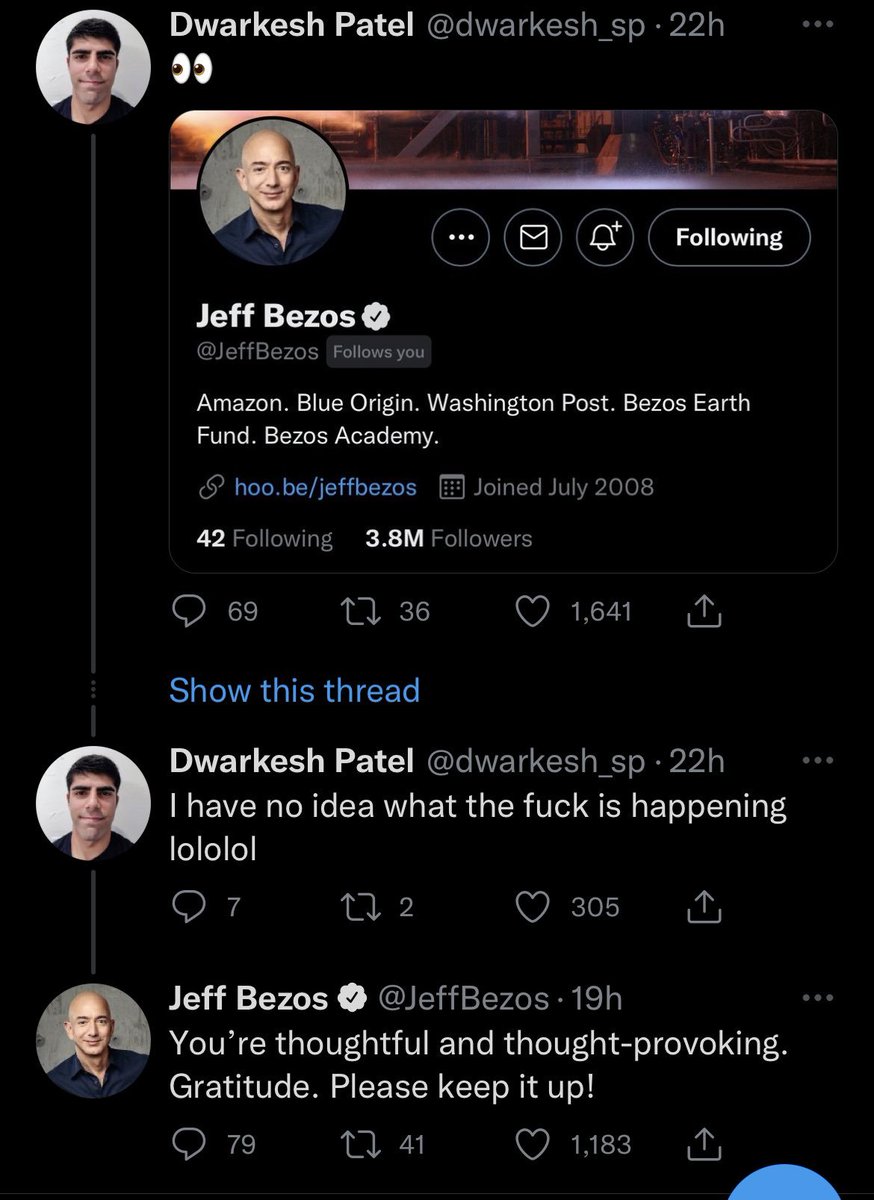Like the 'no idea' lololol tweet
The height and width of the screenshot is (1200, 874).
pos(534,907)
